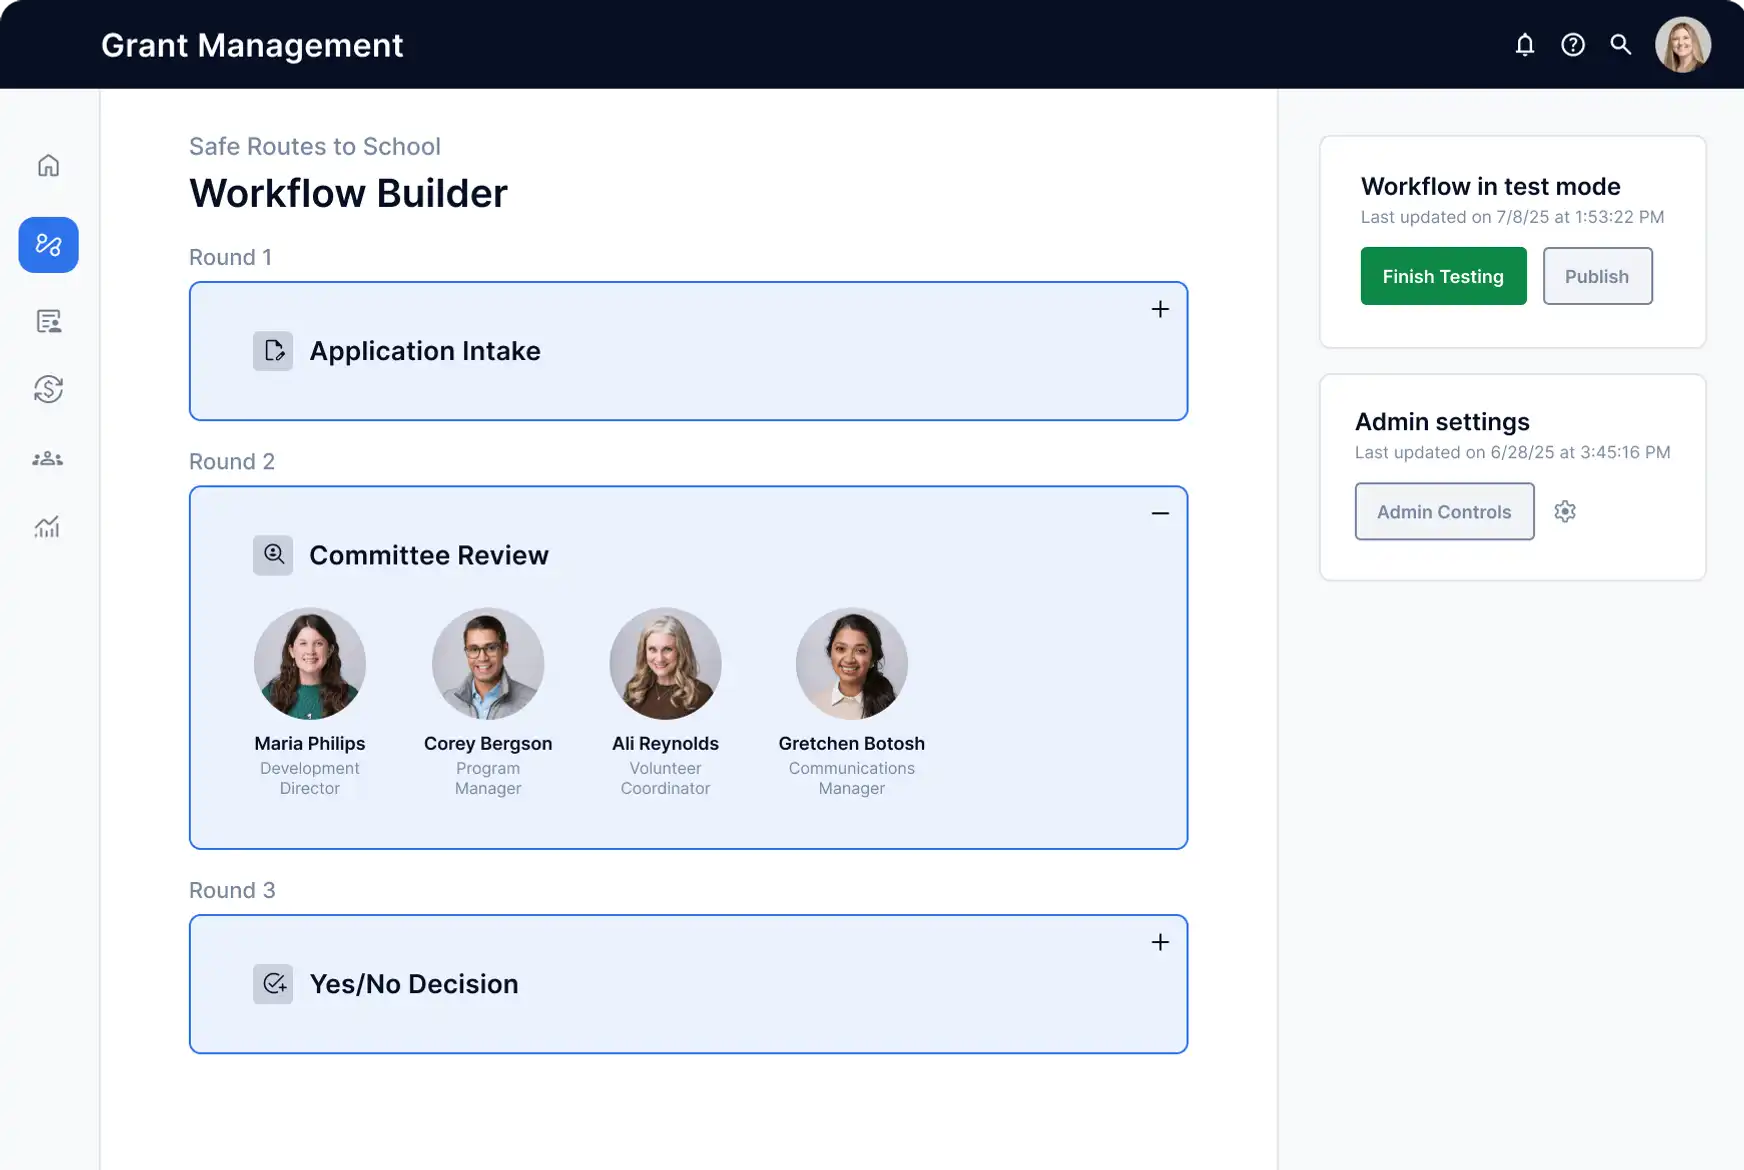Click the Finish Testing button
The image size is (1744, 1170).
click(1443, 276)
